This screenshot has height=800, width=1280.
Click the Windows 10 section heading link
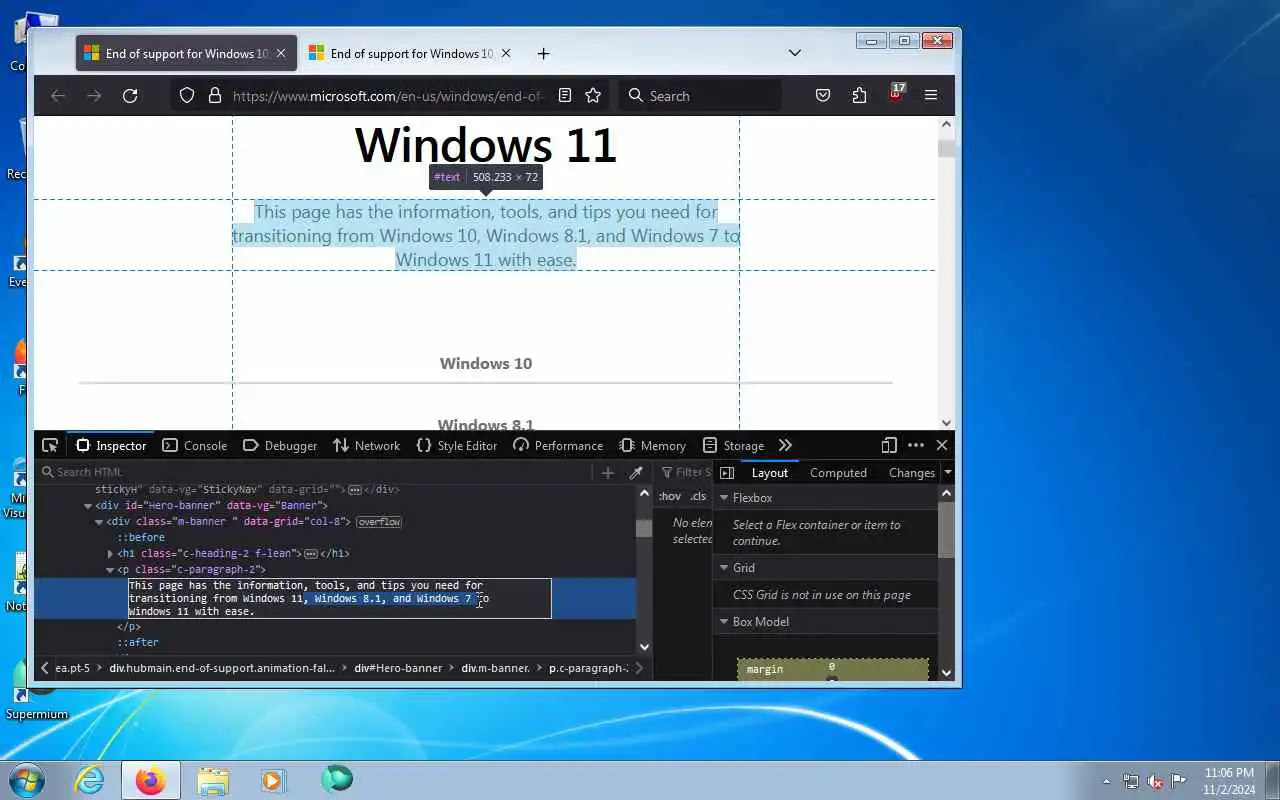(x=486, y=363)
